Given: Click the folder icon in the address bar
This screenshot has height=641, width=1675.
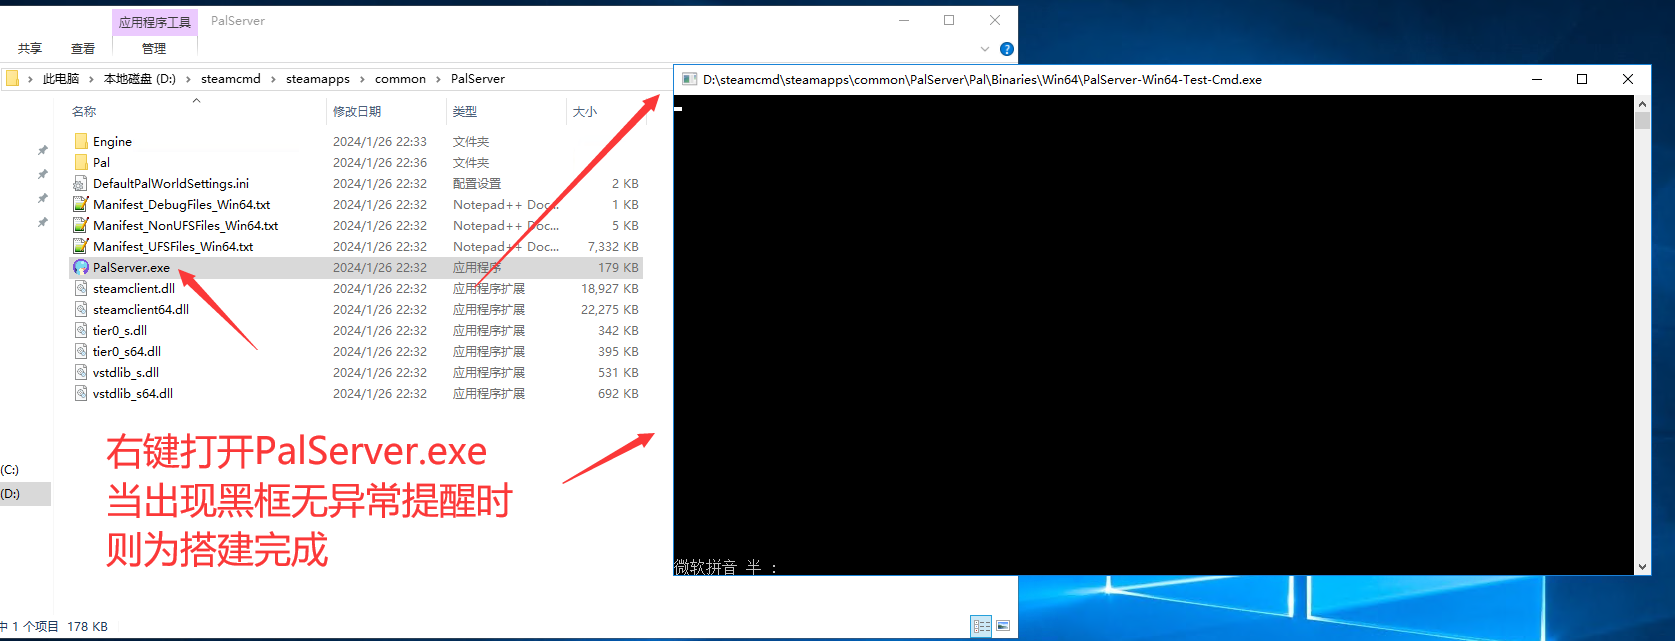Looking at the screenshot, I should pos(11,78).
